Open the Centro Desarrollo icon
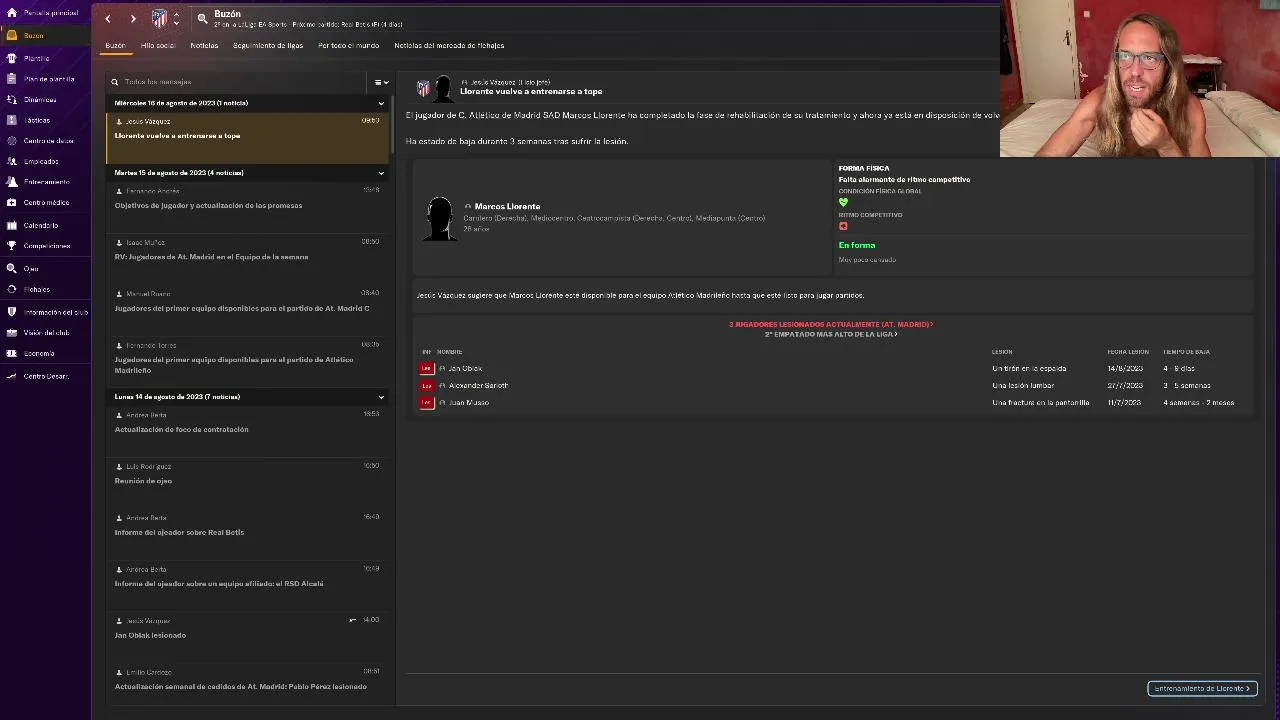The image size is (1280, 720). click(11, 376)
